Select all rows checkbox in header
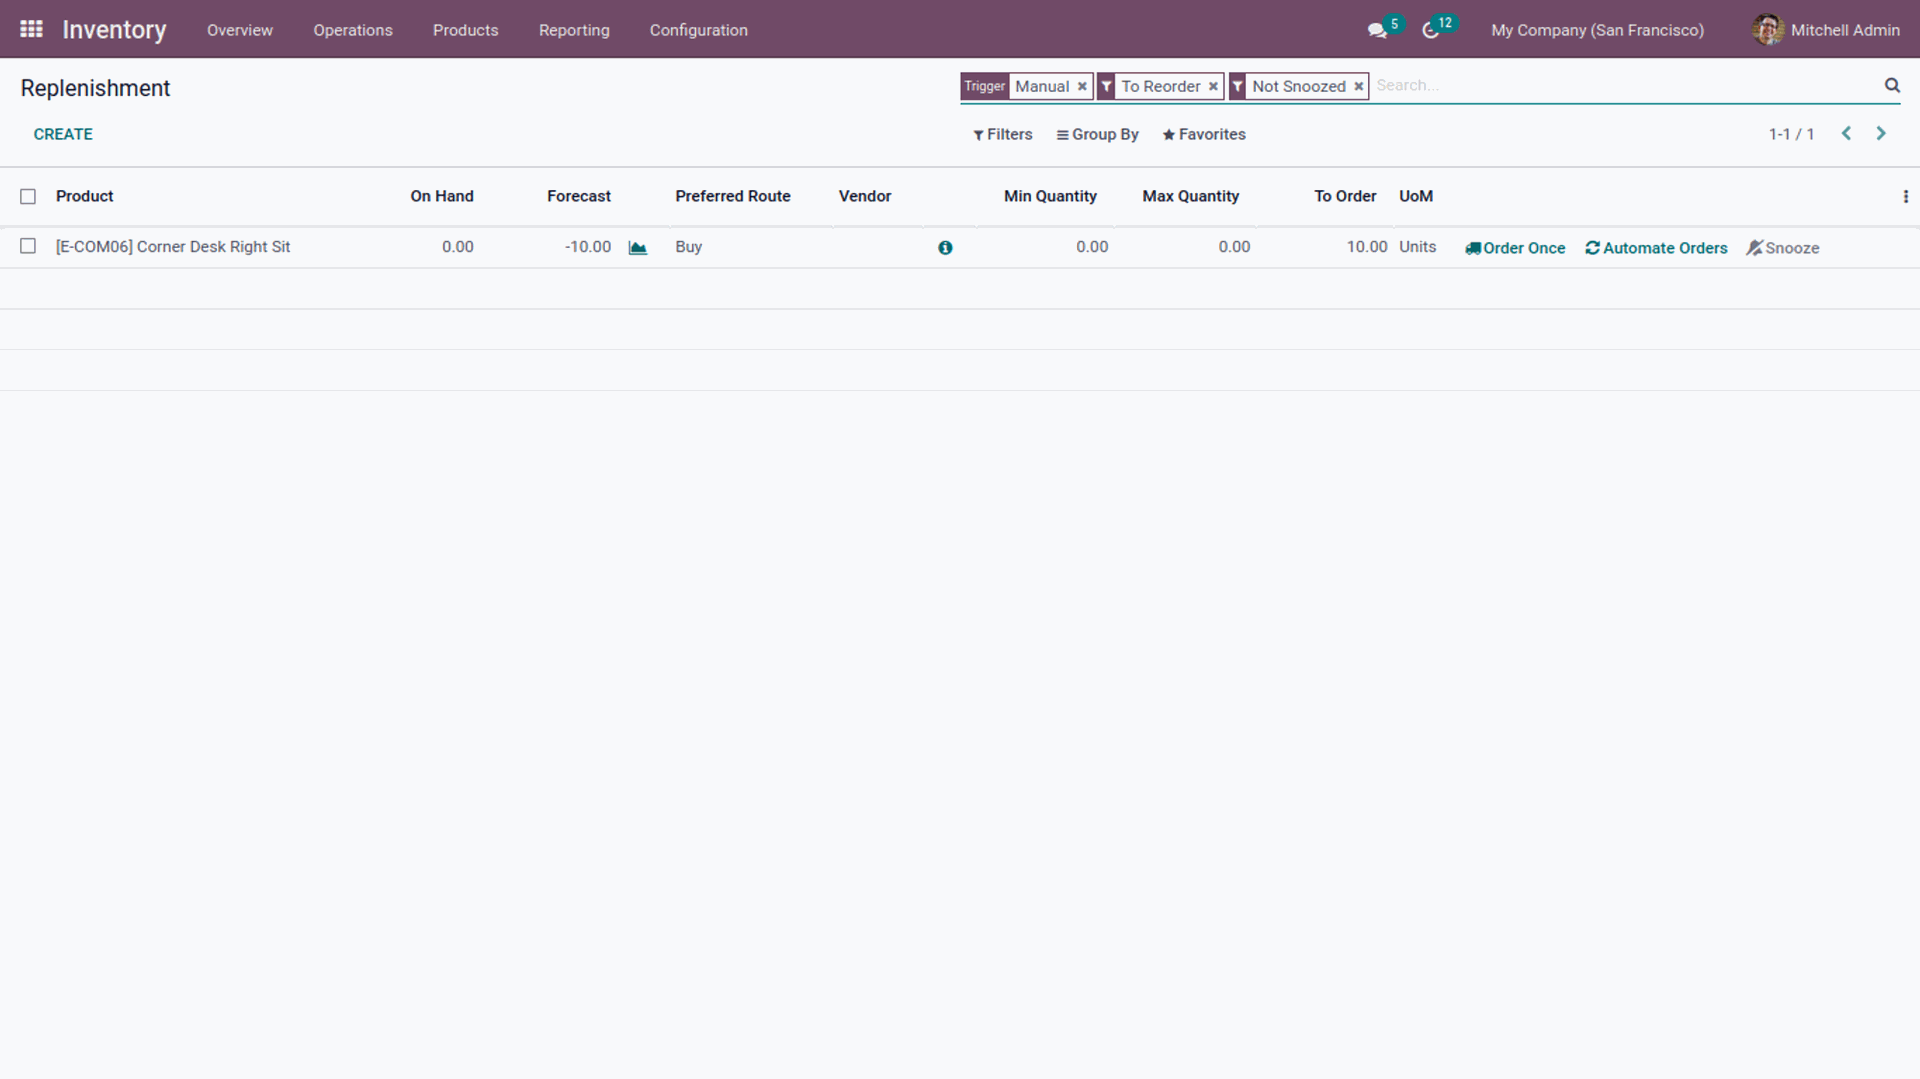 28,196
